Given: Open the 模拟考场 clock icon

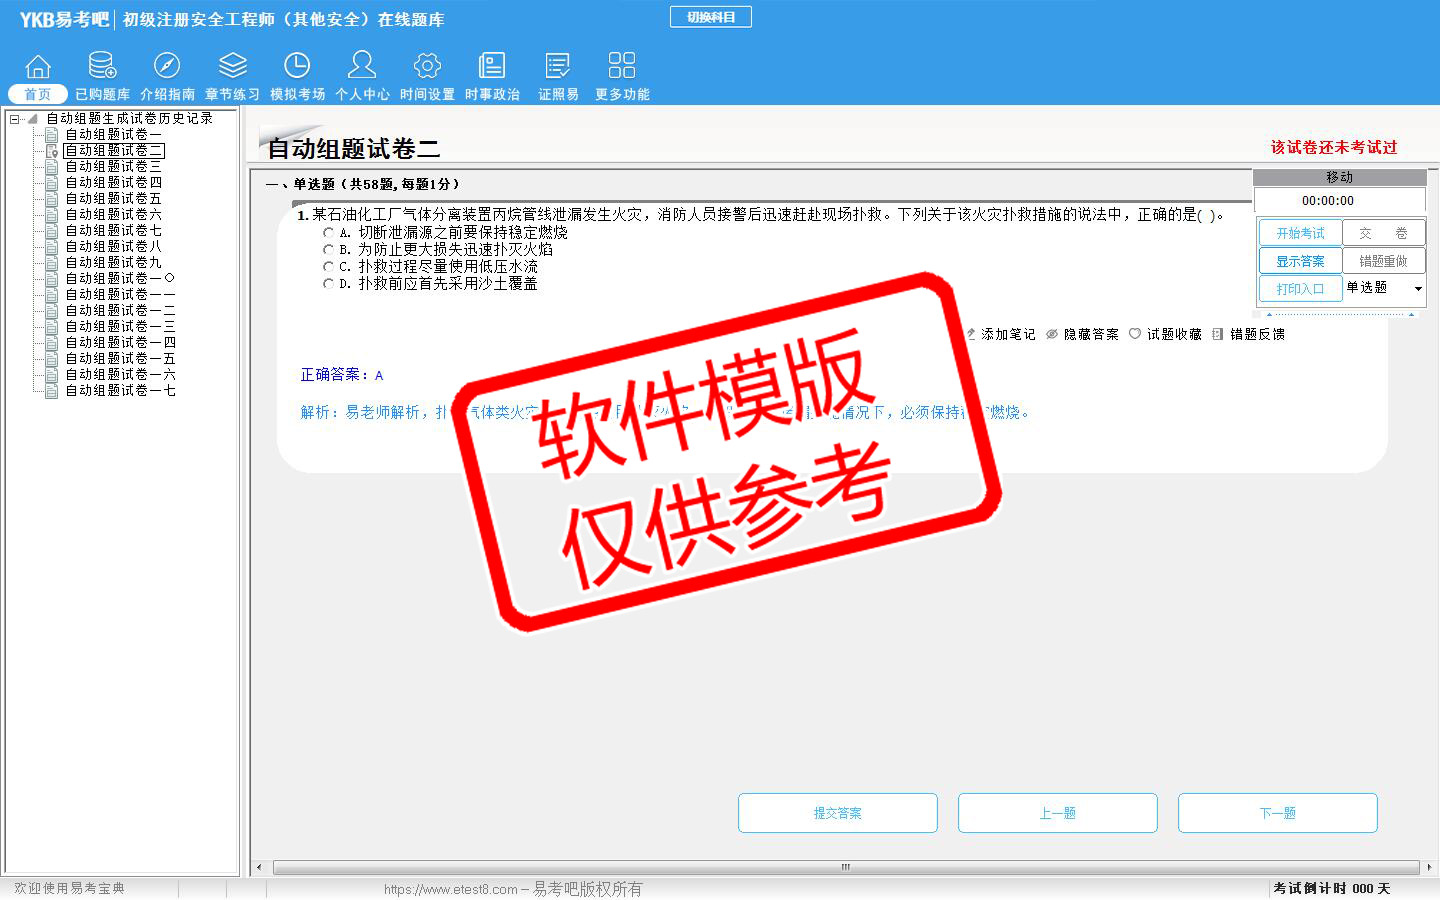Looking at the screenshot, I should tap(297, 67).
